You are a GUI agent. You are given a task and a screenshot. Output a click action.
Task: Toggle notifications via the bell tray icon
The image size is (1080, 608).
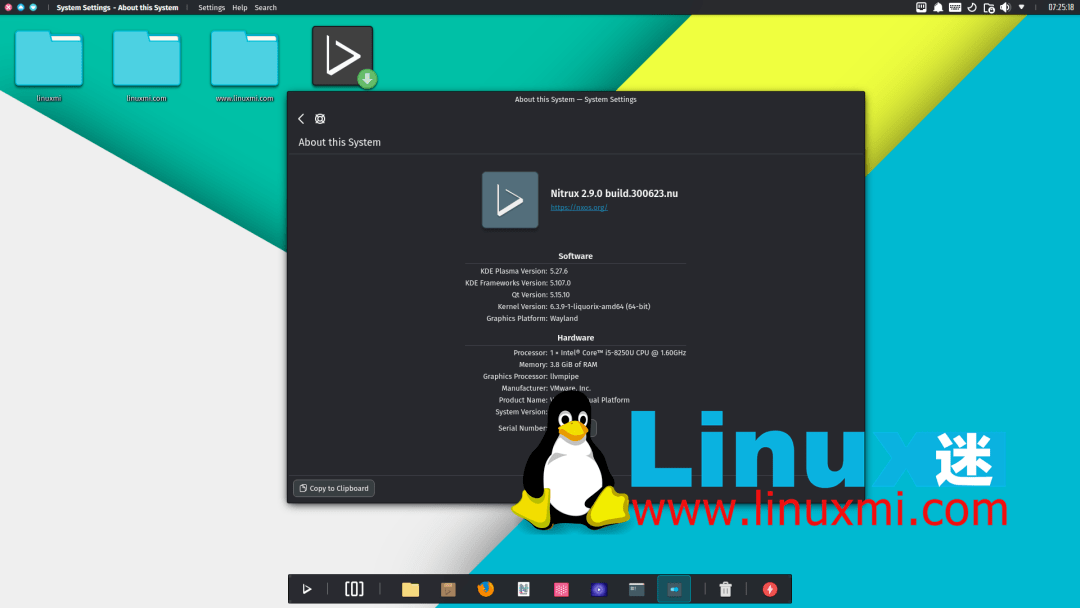(x=938, y=7)
